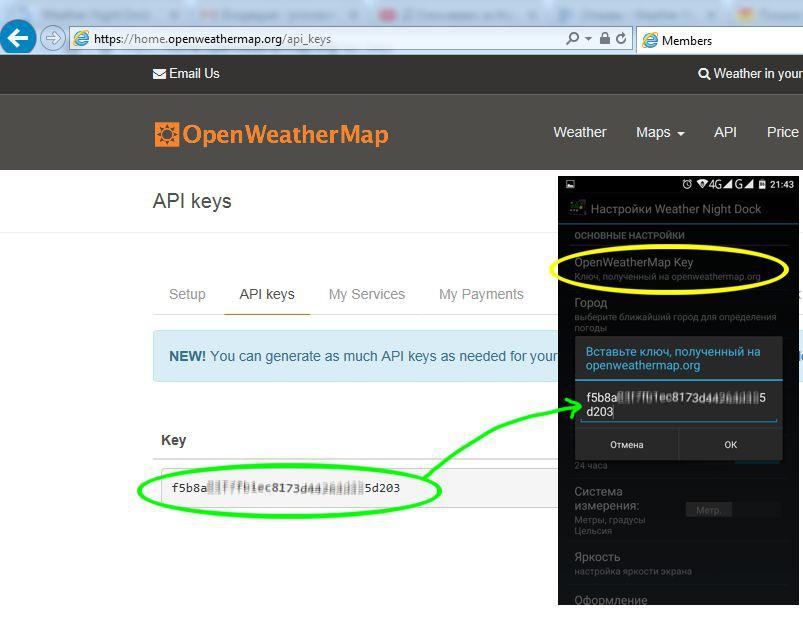Open the Price navigation item

[x=783, y=132]
